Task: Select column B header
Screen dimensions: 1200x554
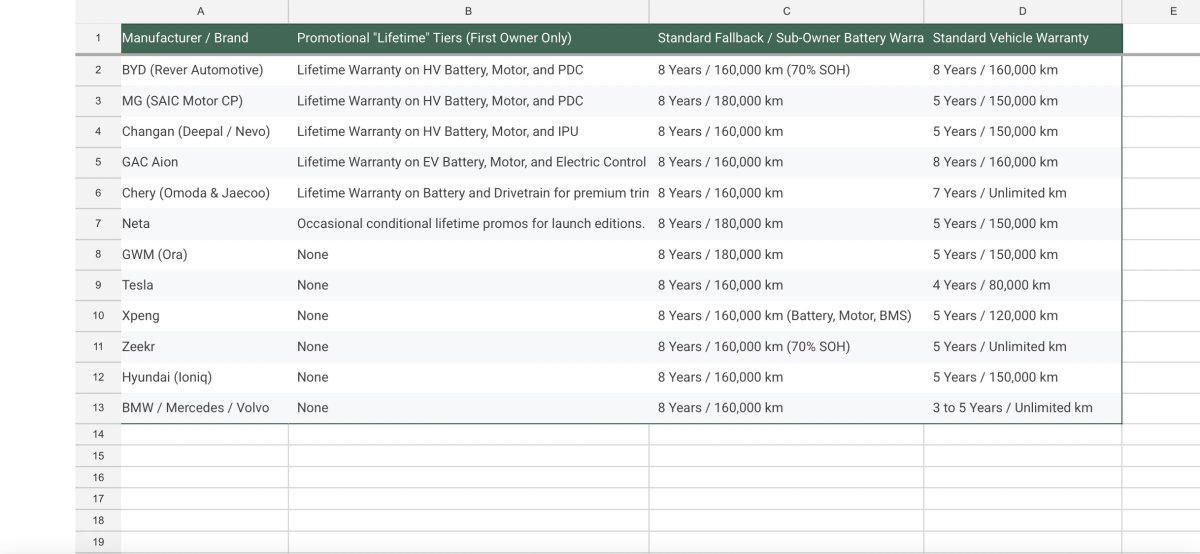Action: [468, 11]
